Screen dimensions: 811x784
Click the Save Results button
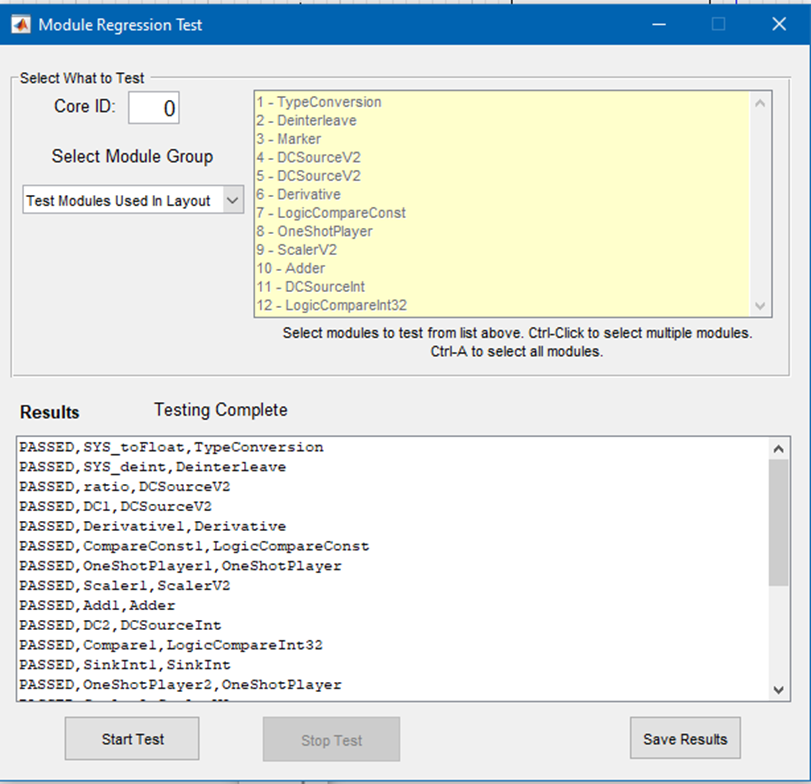685,739
